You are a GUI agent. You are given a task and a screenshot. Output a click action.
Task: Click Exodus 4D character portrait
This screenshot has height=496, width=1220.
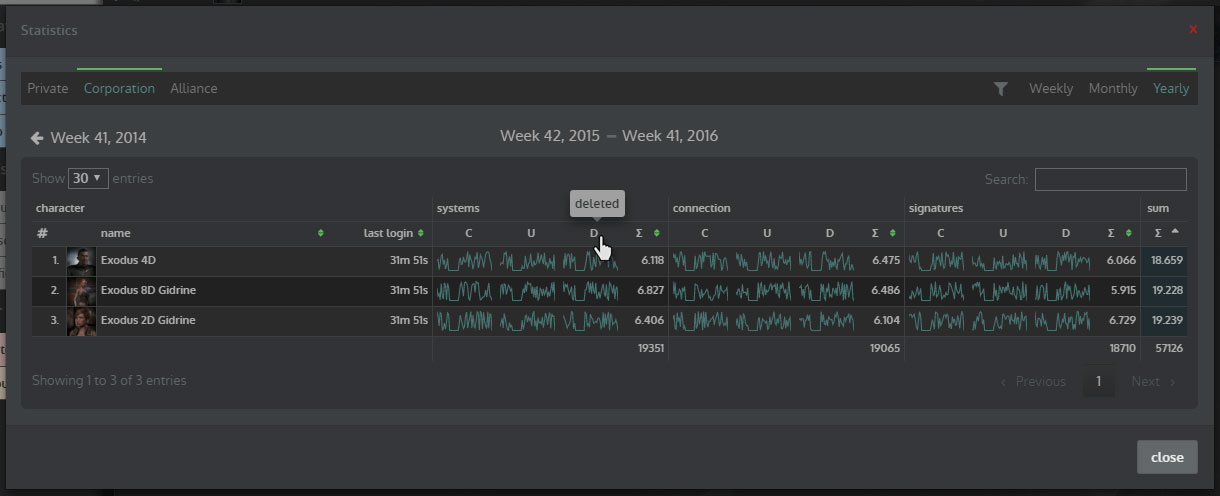81,261
